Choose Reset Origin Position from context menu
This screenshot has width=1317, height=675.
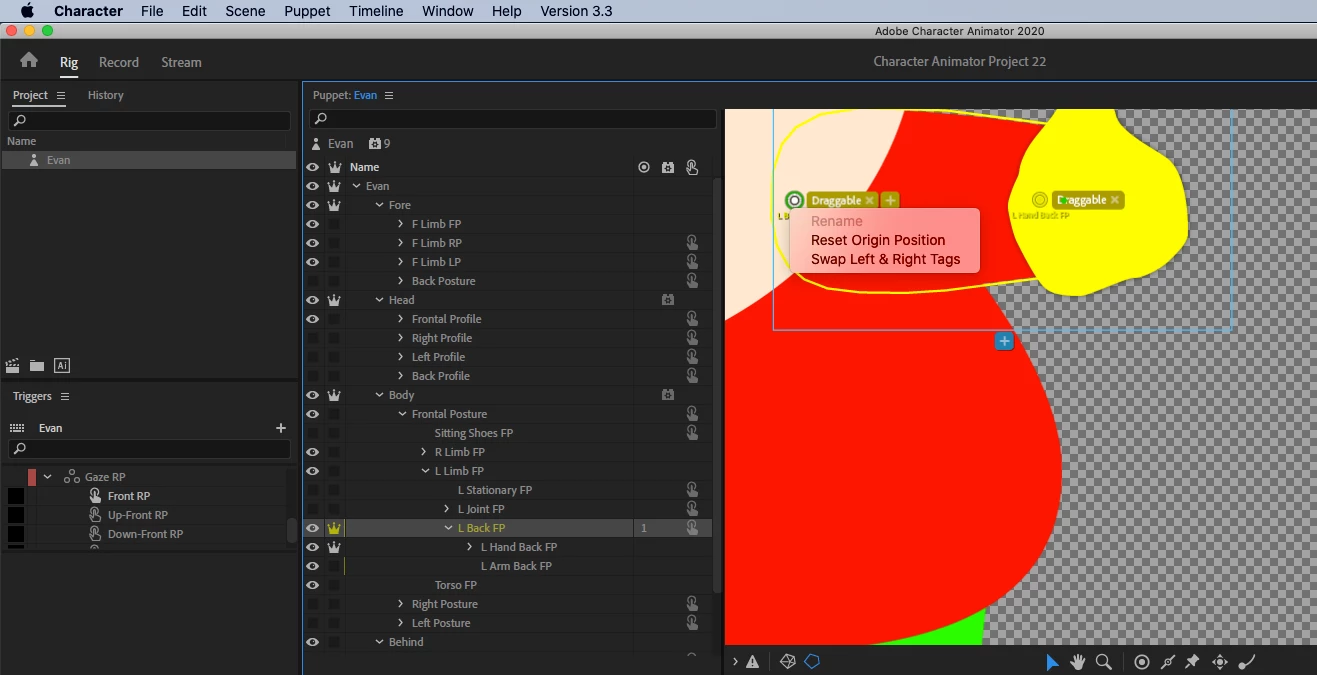tap(878, 240)
